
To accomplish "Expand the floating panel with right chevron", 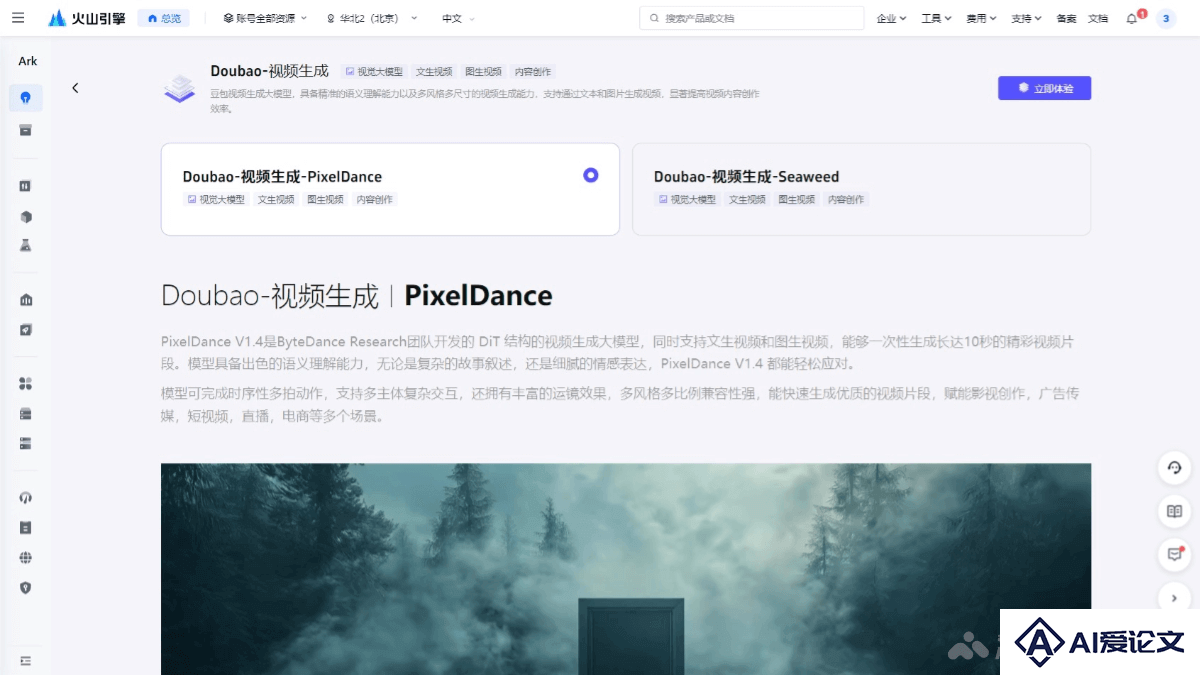I will click(x=1175, y=598).
